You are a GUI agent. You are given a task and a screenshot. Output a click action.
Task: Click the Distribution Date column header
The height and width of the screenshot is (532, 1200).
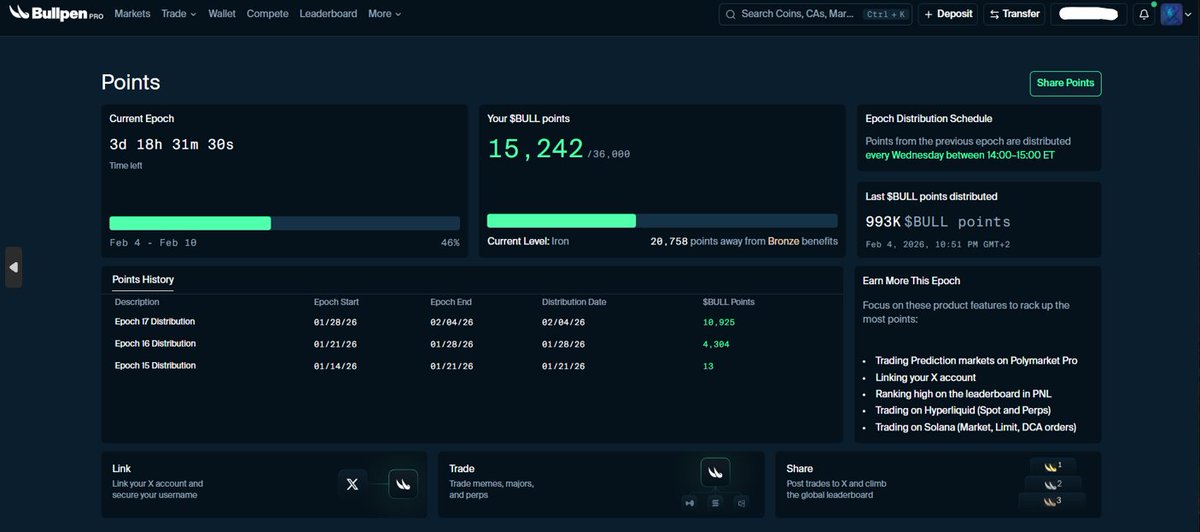click(574, 302)
